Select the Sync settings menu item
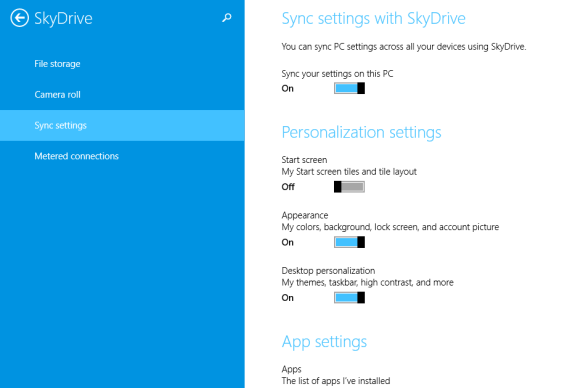The width and height of the screenshot is (580, 388). 122,125
